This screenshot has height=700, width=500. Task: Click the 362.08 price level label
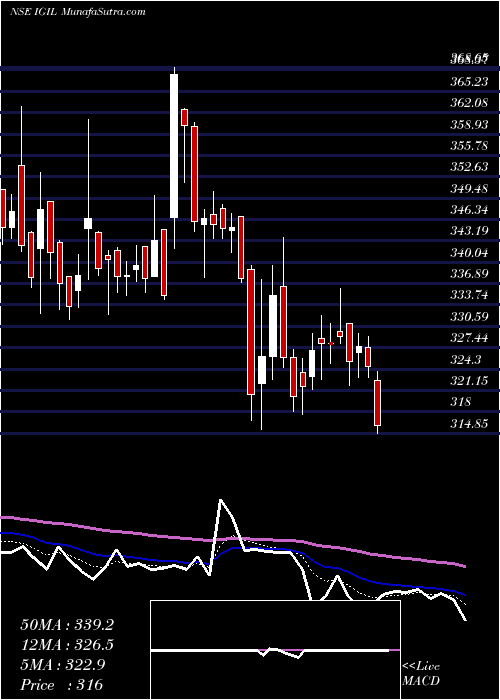coord(469,104)
